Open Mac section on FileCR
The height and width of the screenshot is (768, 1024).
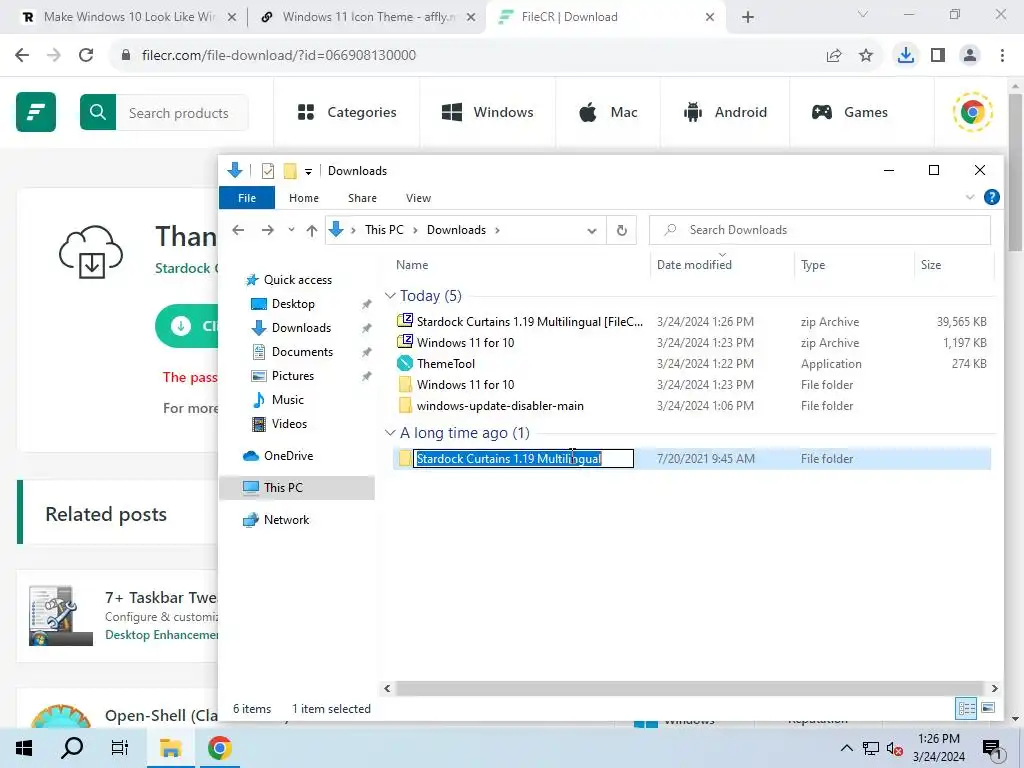click(608, 112)
